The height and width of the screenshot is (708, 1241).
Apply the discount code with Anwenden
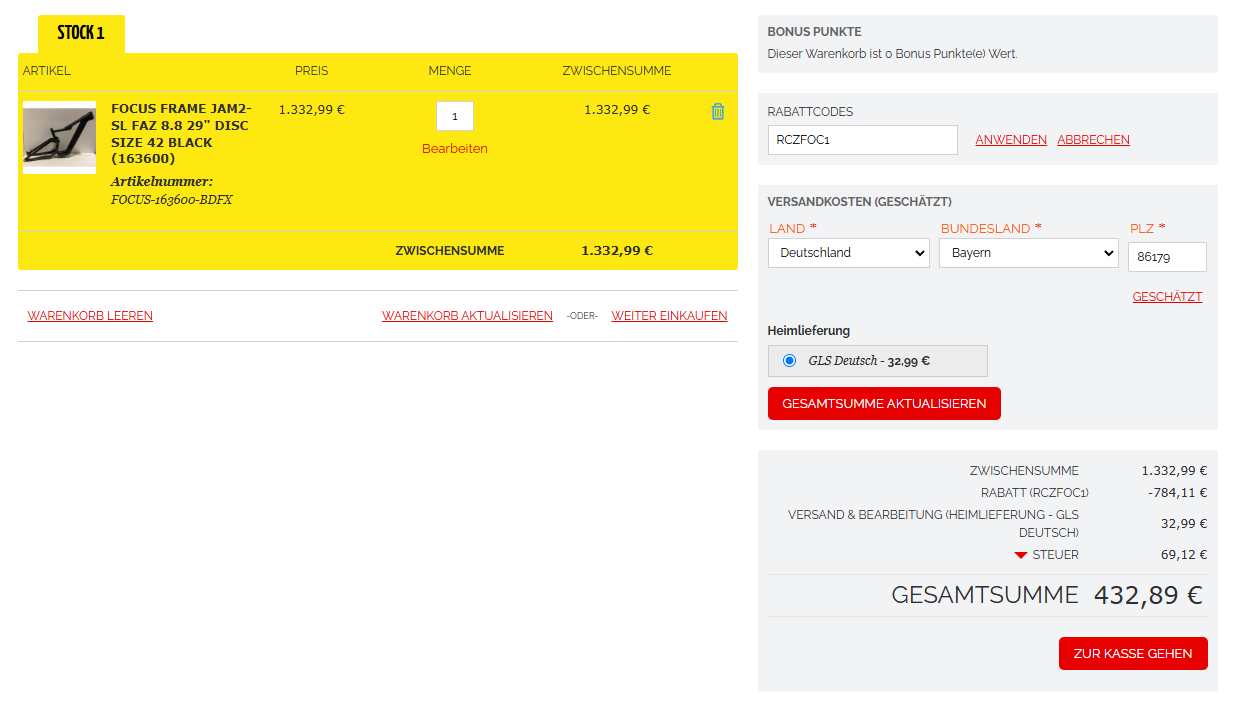pyautogui.click(x=1011, y=140)
